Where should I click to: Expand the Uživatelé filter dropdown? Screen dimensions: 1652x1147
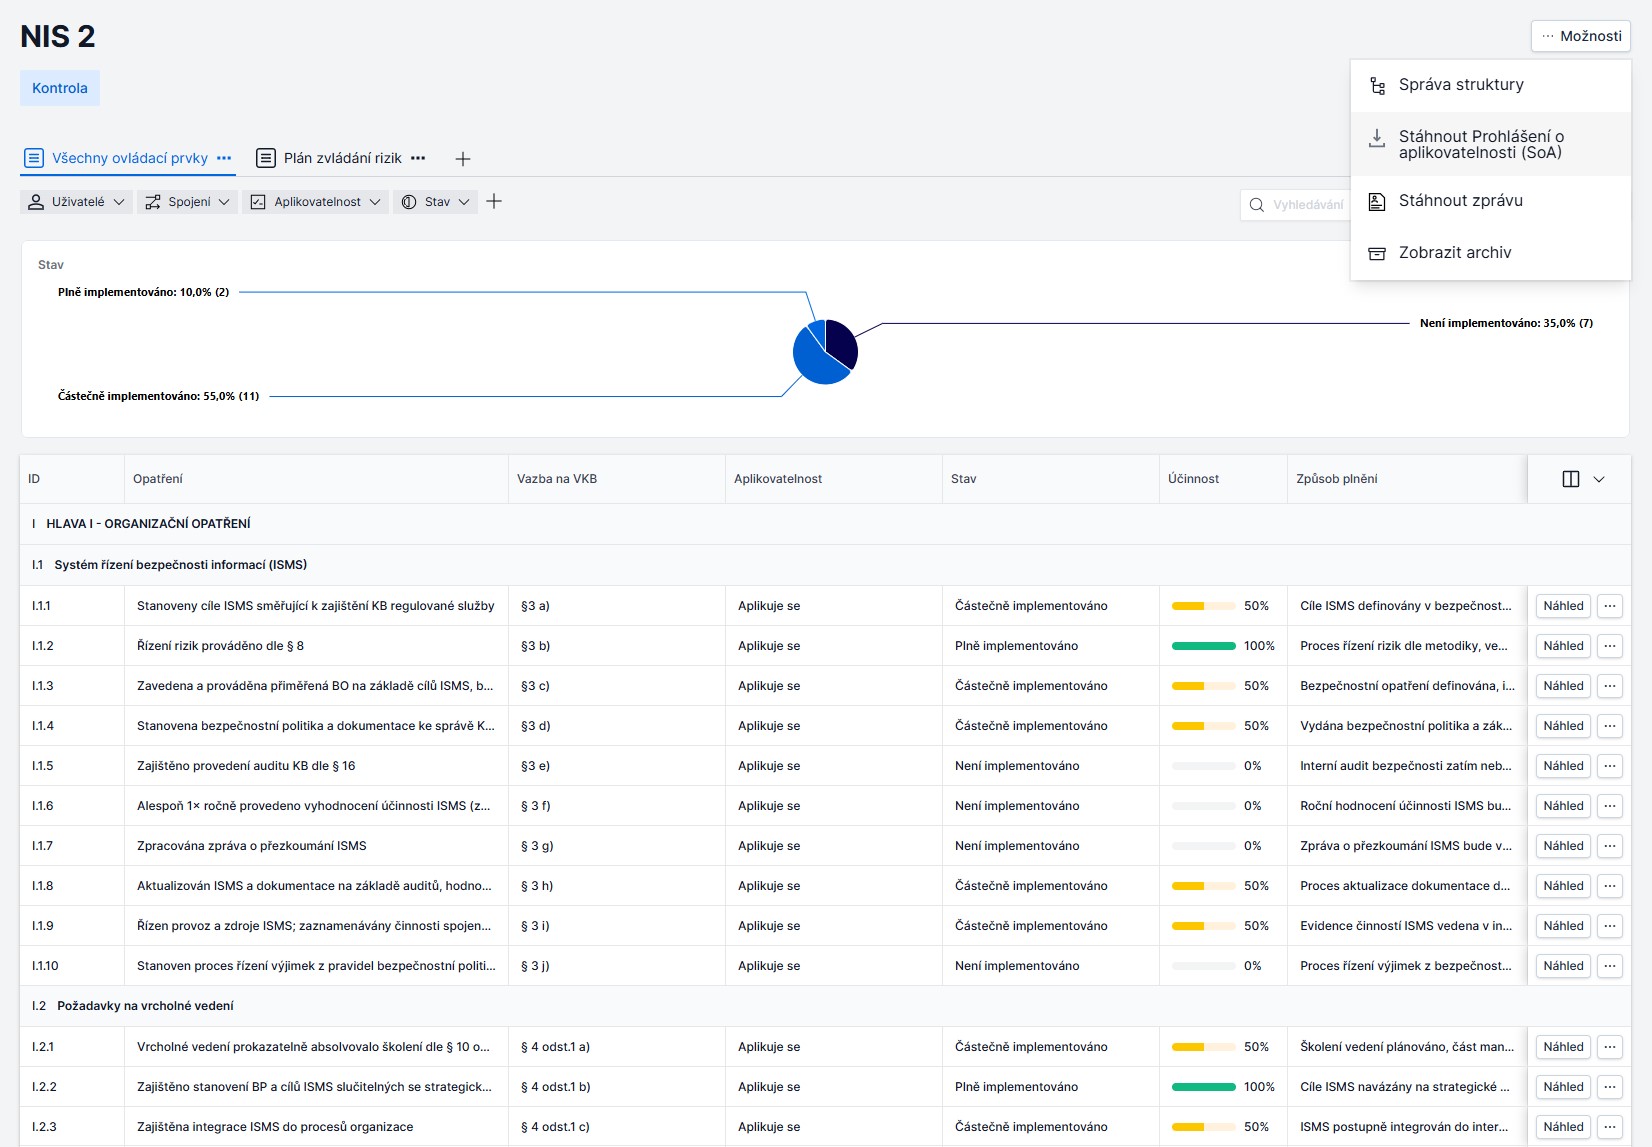(76, 202)
